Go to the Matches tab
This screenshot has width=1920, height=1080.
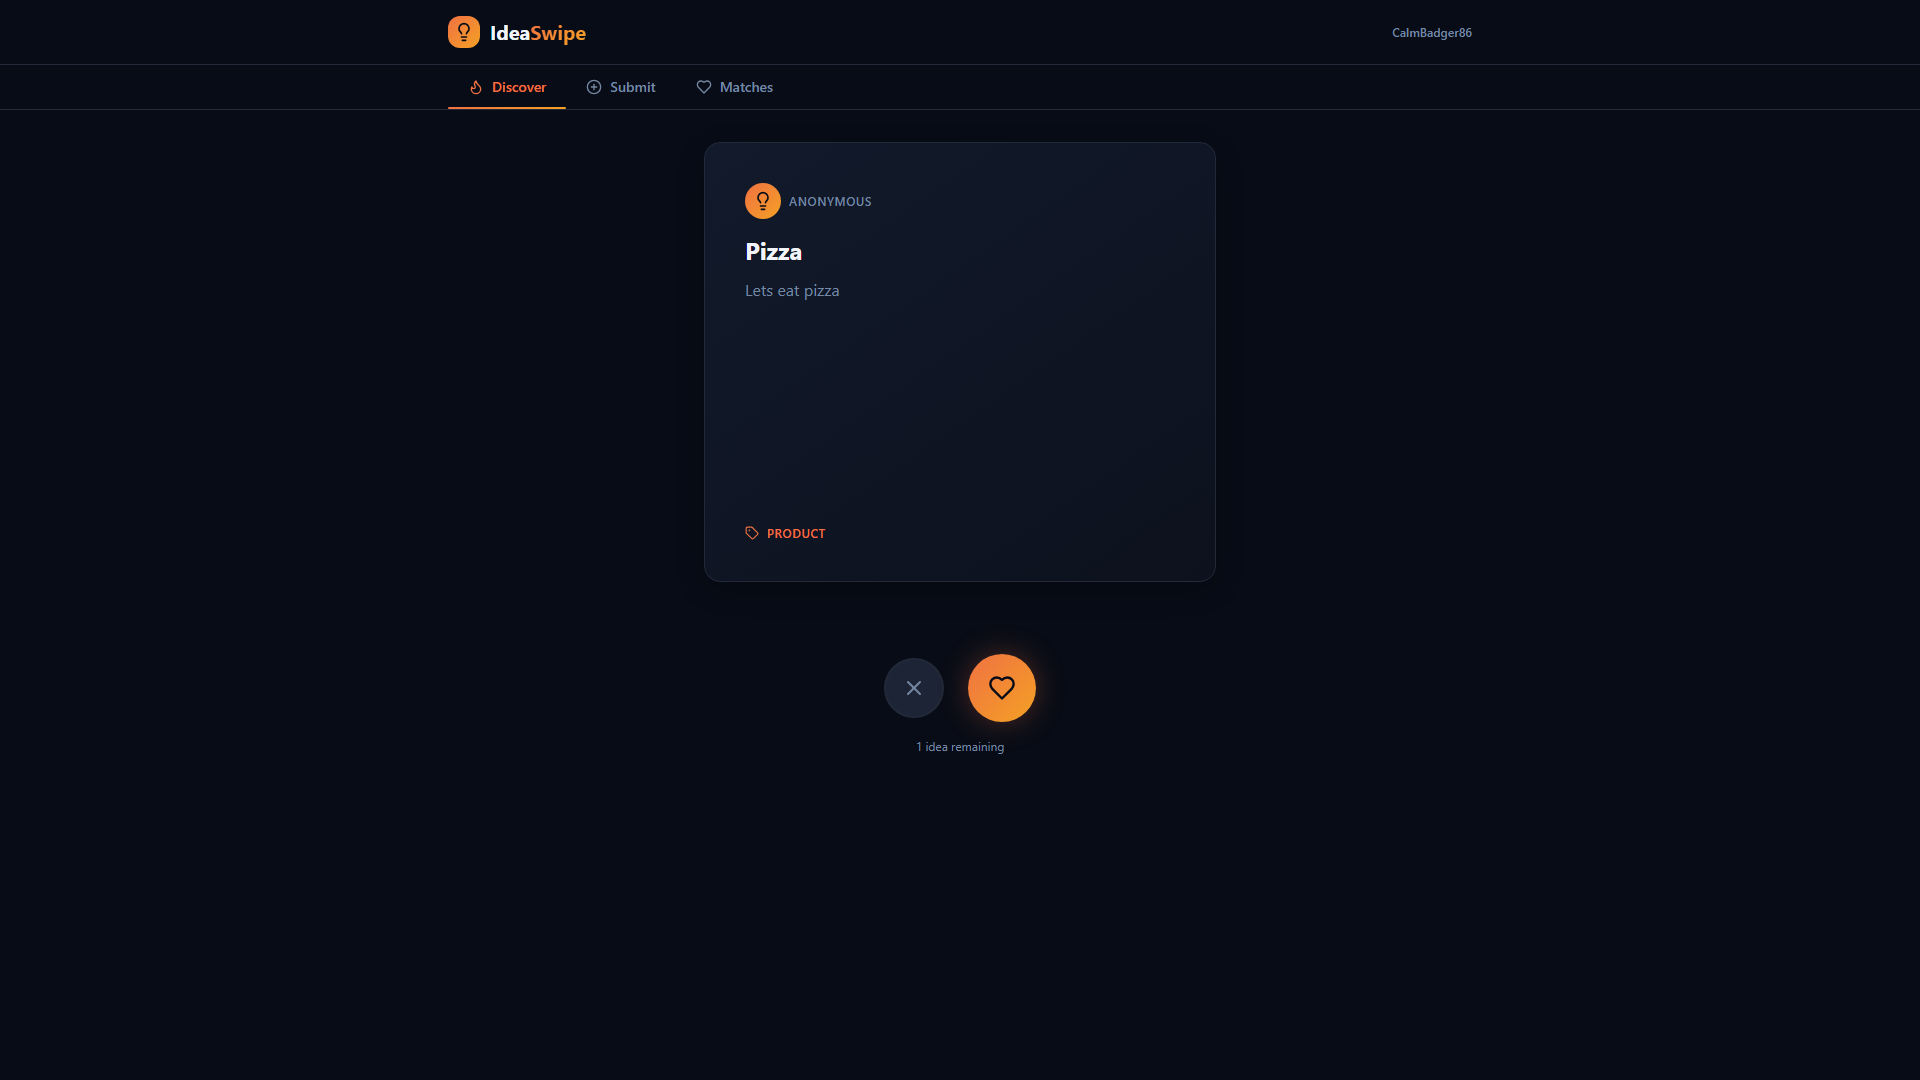click(746, 87)
